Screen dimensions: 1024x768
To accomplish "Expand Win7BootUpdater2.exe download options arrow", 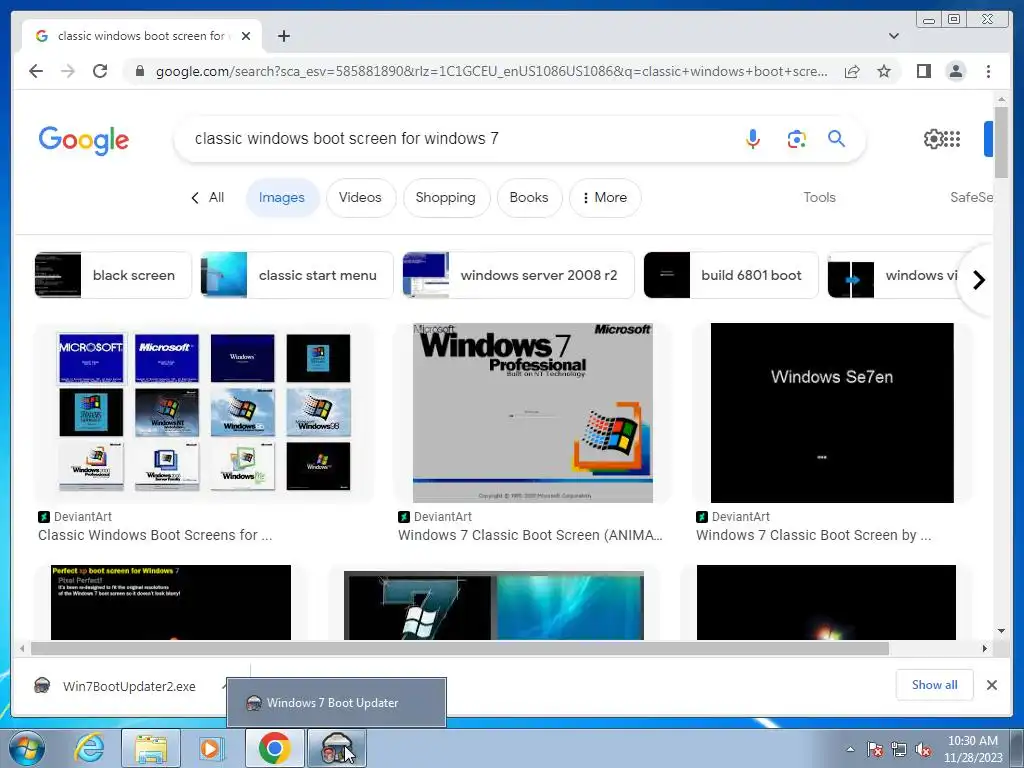I will (x=224, y=686).
